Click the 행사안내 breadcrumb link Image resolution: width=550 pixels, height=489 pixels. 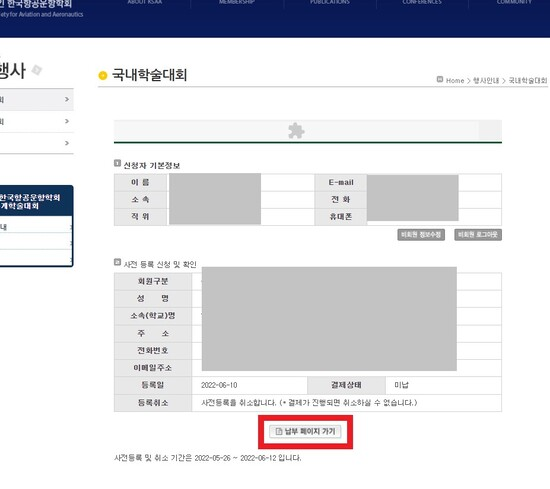pos(486,80)
